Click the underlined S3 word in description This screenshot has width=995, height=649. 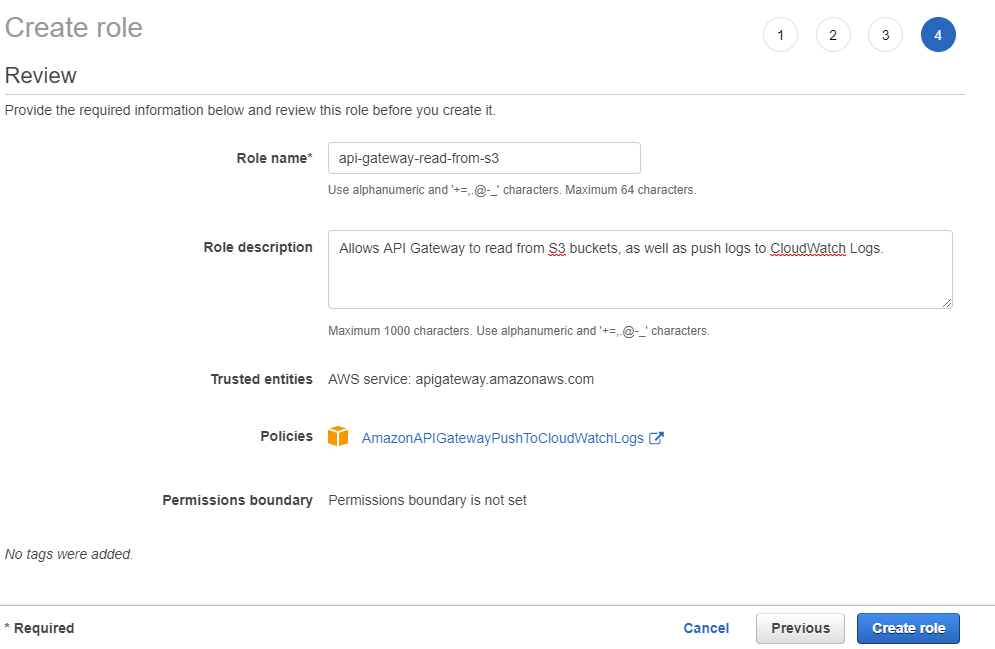click(x=556, y=247)
